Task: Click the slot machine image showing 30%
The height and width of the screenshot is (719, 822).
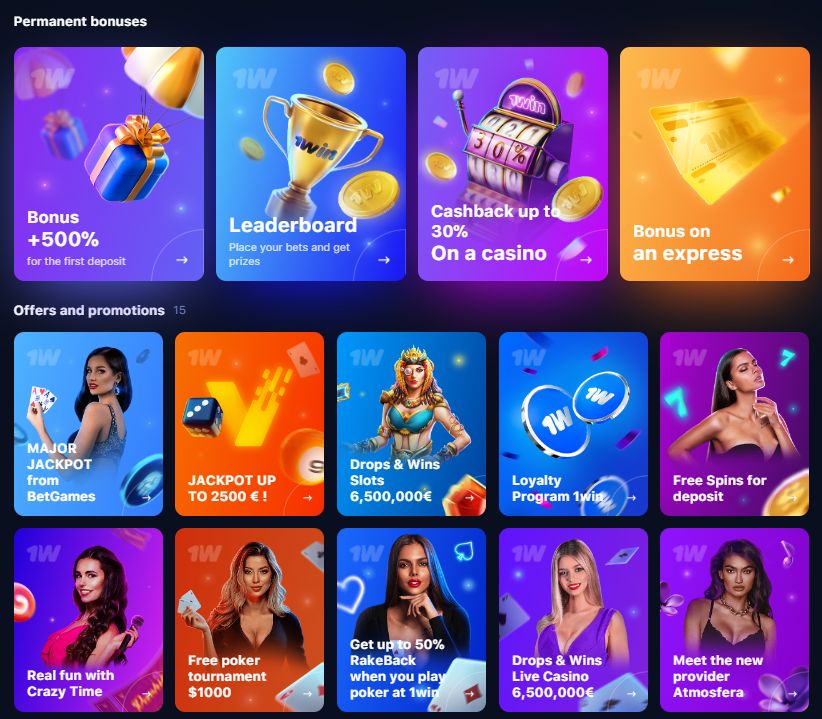Action: coord(511,144)
